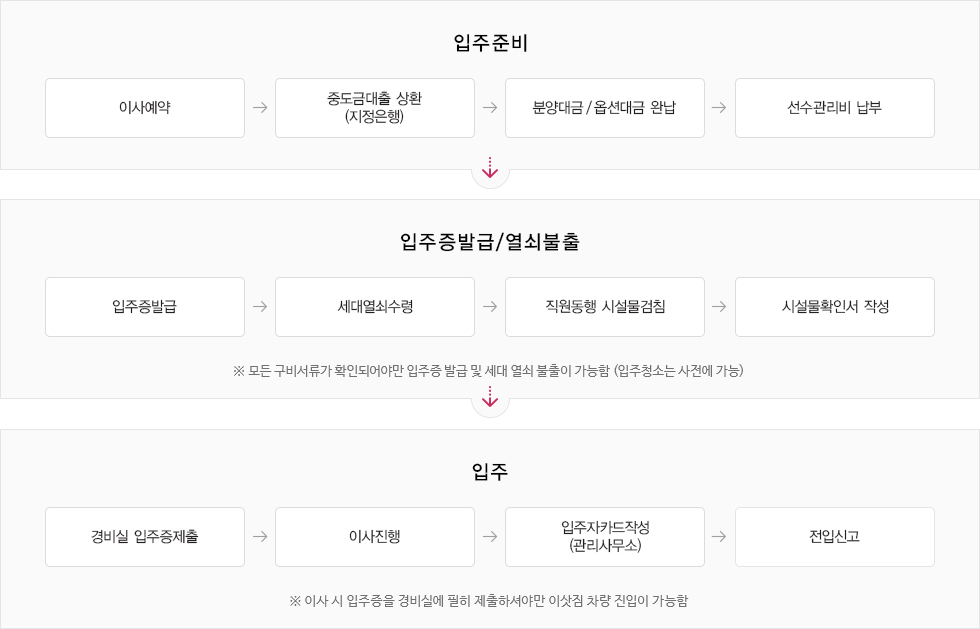
Task: Click the pink down arrow below 입주준비
Action: click(490, 168)
